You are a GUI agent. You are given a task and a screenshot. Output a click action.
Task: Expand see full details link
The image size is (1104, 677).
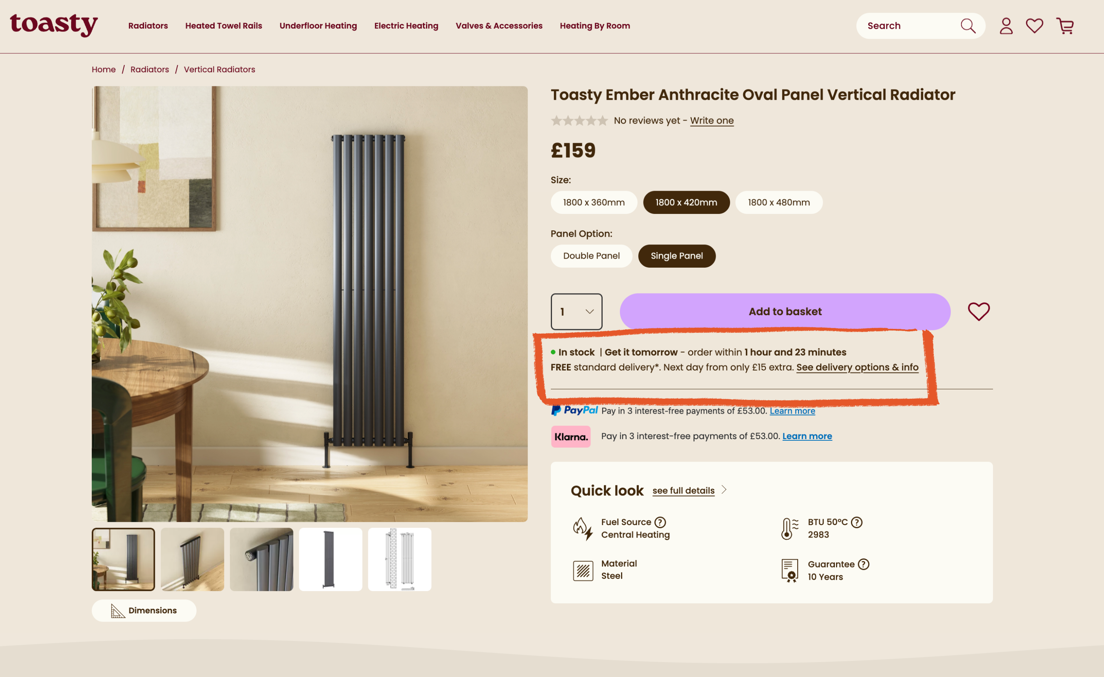pyautogui.click(x=684, y=491)
